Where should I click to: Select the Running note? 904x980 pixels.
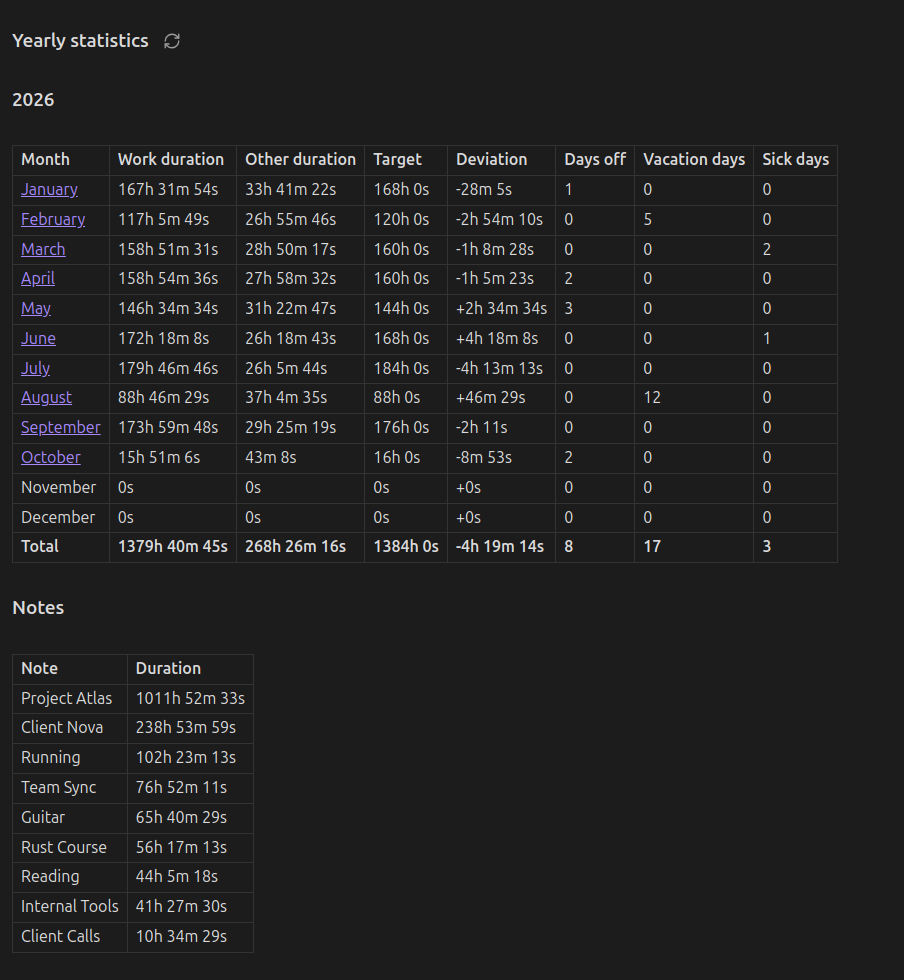(51, 758)
